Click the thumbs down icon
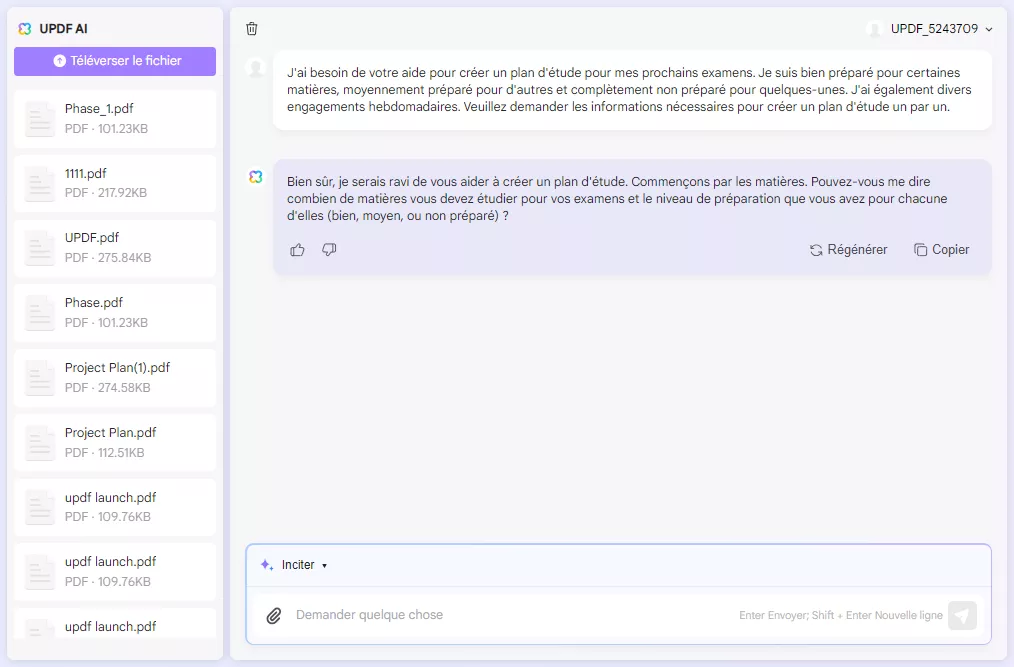1014x667 pixels. (x=329, y=250)
